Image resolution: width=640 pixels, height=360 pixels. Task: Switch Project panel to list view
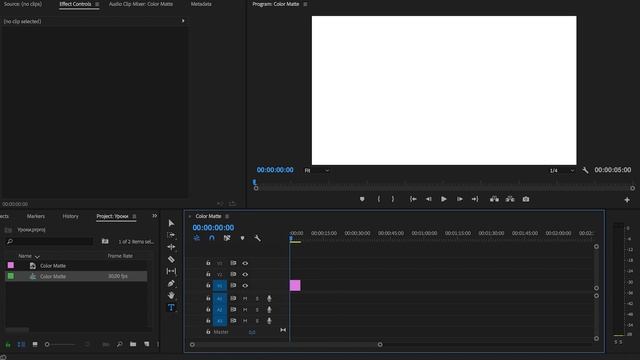tap(21, 344)
